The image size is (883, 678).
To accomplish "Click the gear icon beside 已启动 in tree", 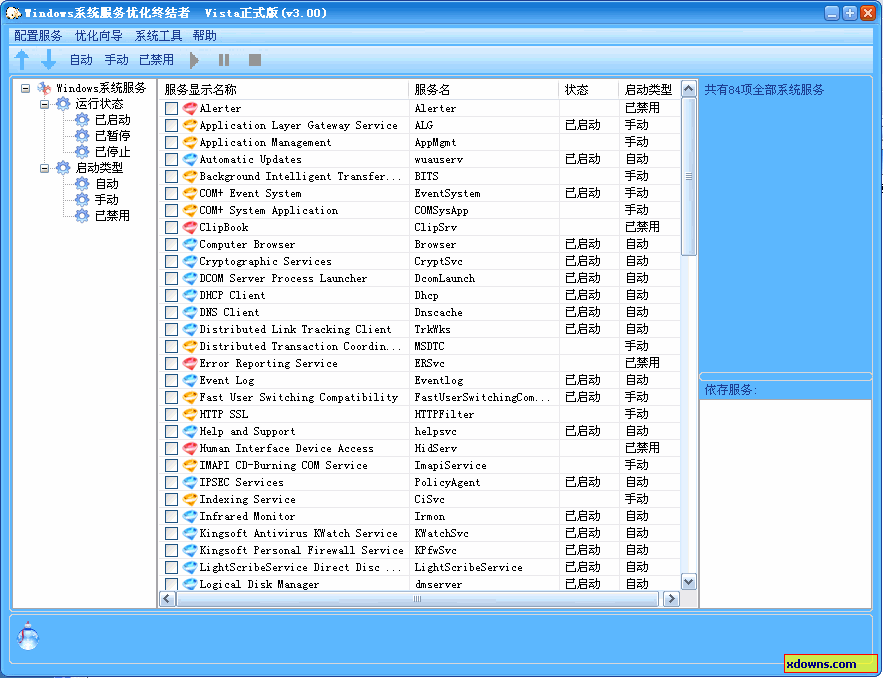I will pos(82,119).
